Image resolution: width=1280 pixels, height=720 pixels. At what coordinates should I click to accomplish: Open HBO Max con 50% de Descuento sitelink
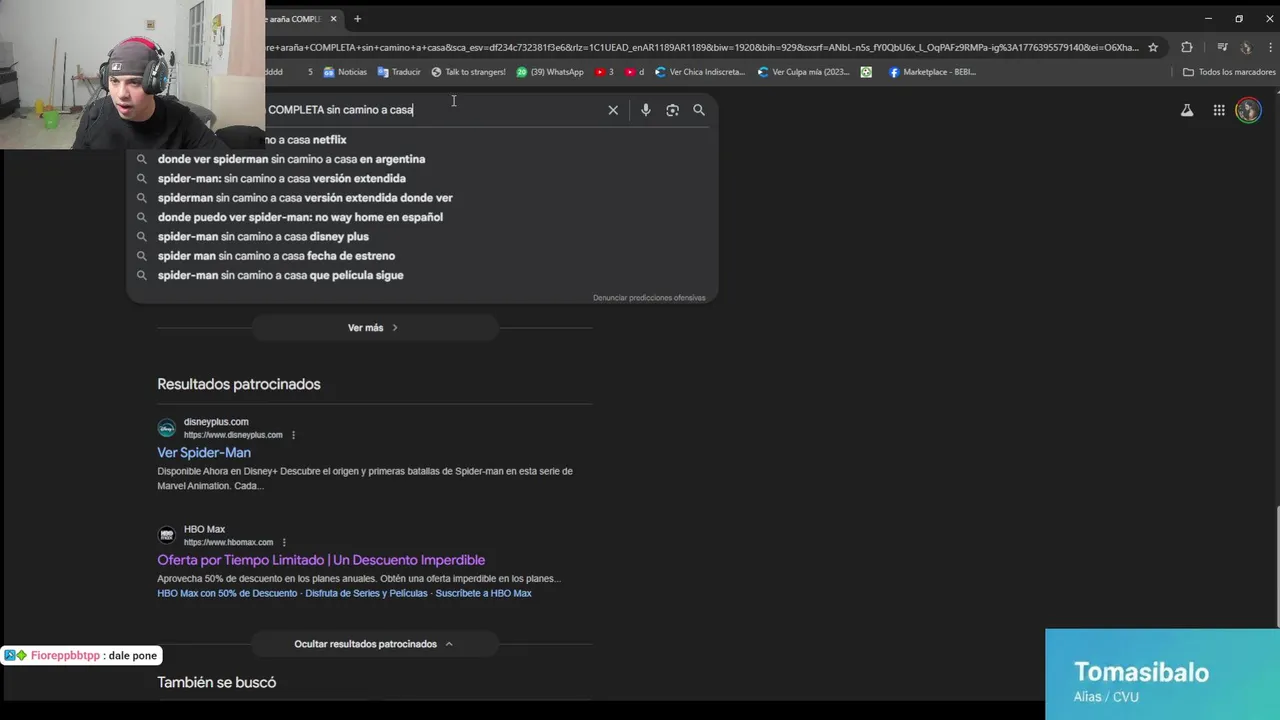click(x=227, y=593)
